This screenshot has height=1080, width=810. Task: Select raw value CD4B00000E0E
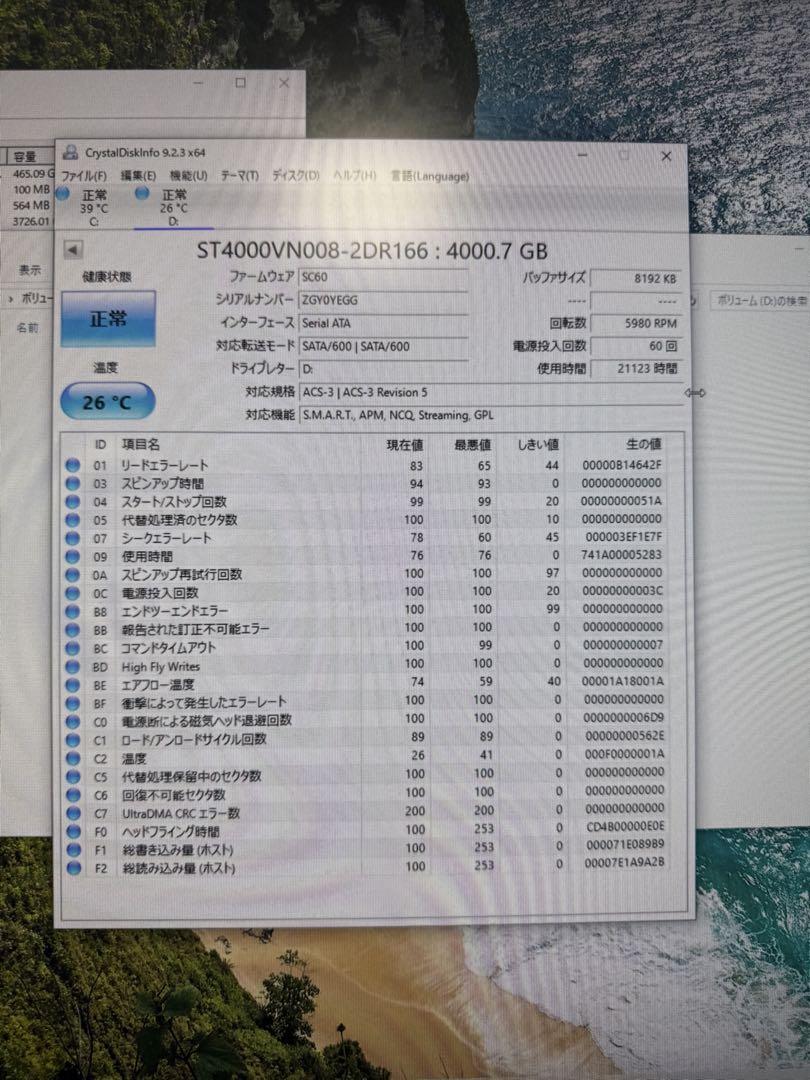tap(625, 827)
